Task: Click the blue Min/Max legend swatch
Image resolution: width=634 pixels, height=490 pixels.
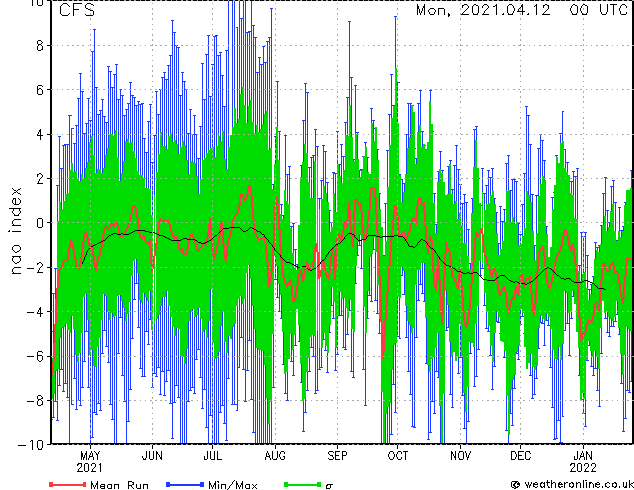Action: pyautogui.click(x=185, y=484)
